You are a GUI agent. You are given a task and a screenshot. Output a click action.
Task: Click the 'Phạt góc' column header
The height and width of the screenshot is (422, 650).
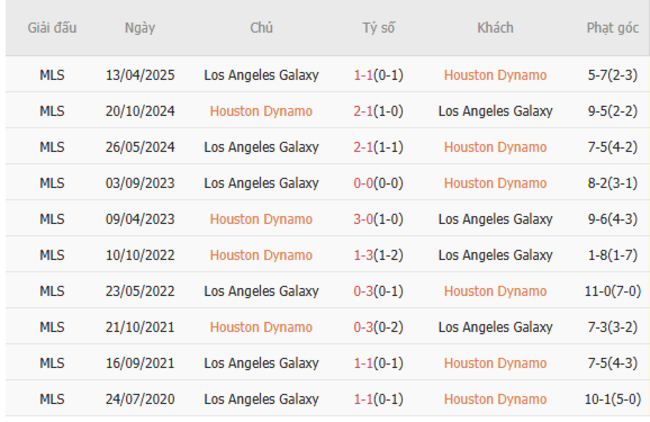613,28
